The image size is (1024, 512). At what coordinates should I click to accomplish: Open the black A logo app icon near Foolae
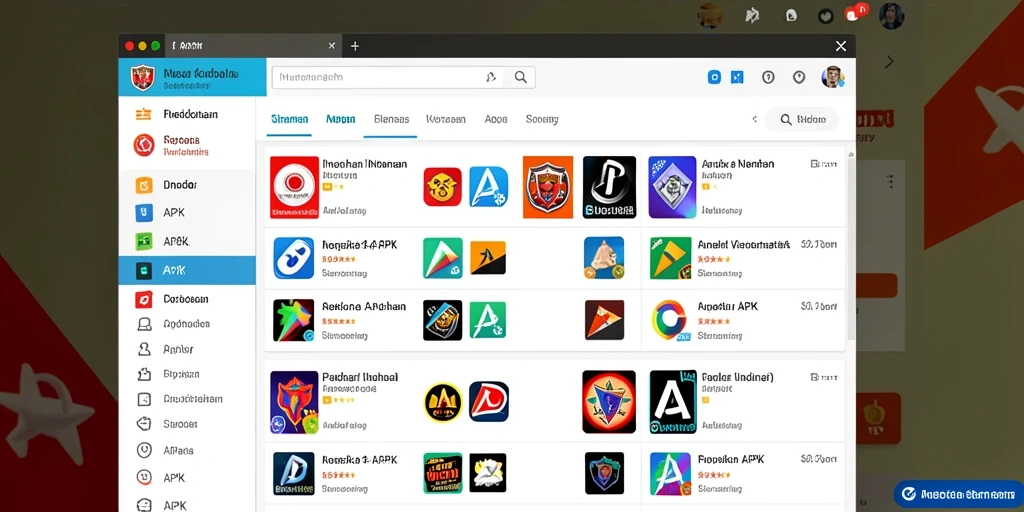[673, 402]
